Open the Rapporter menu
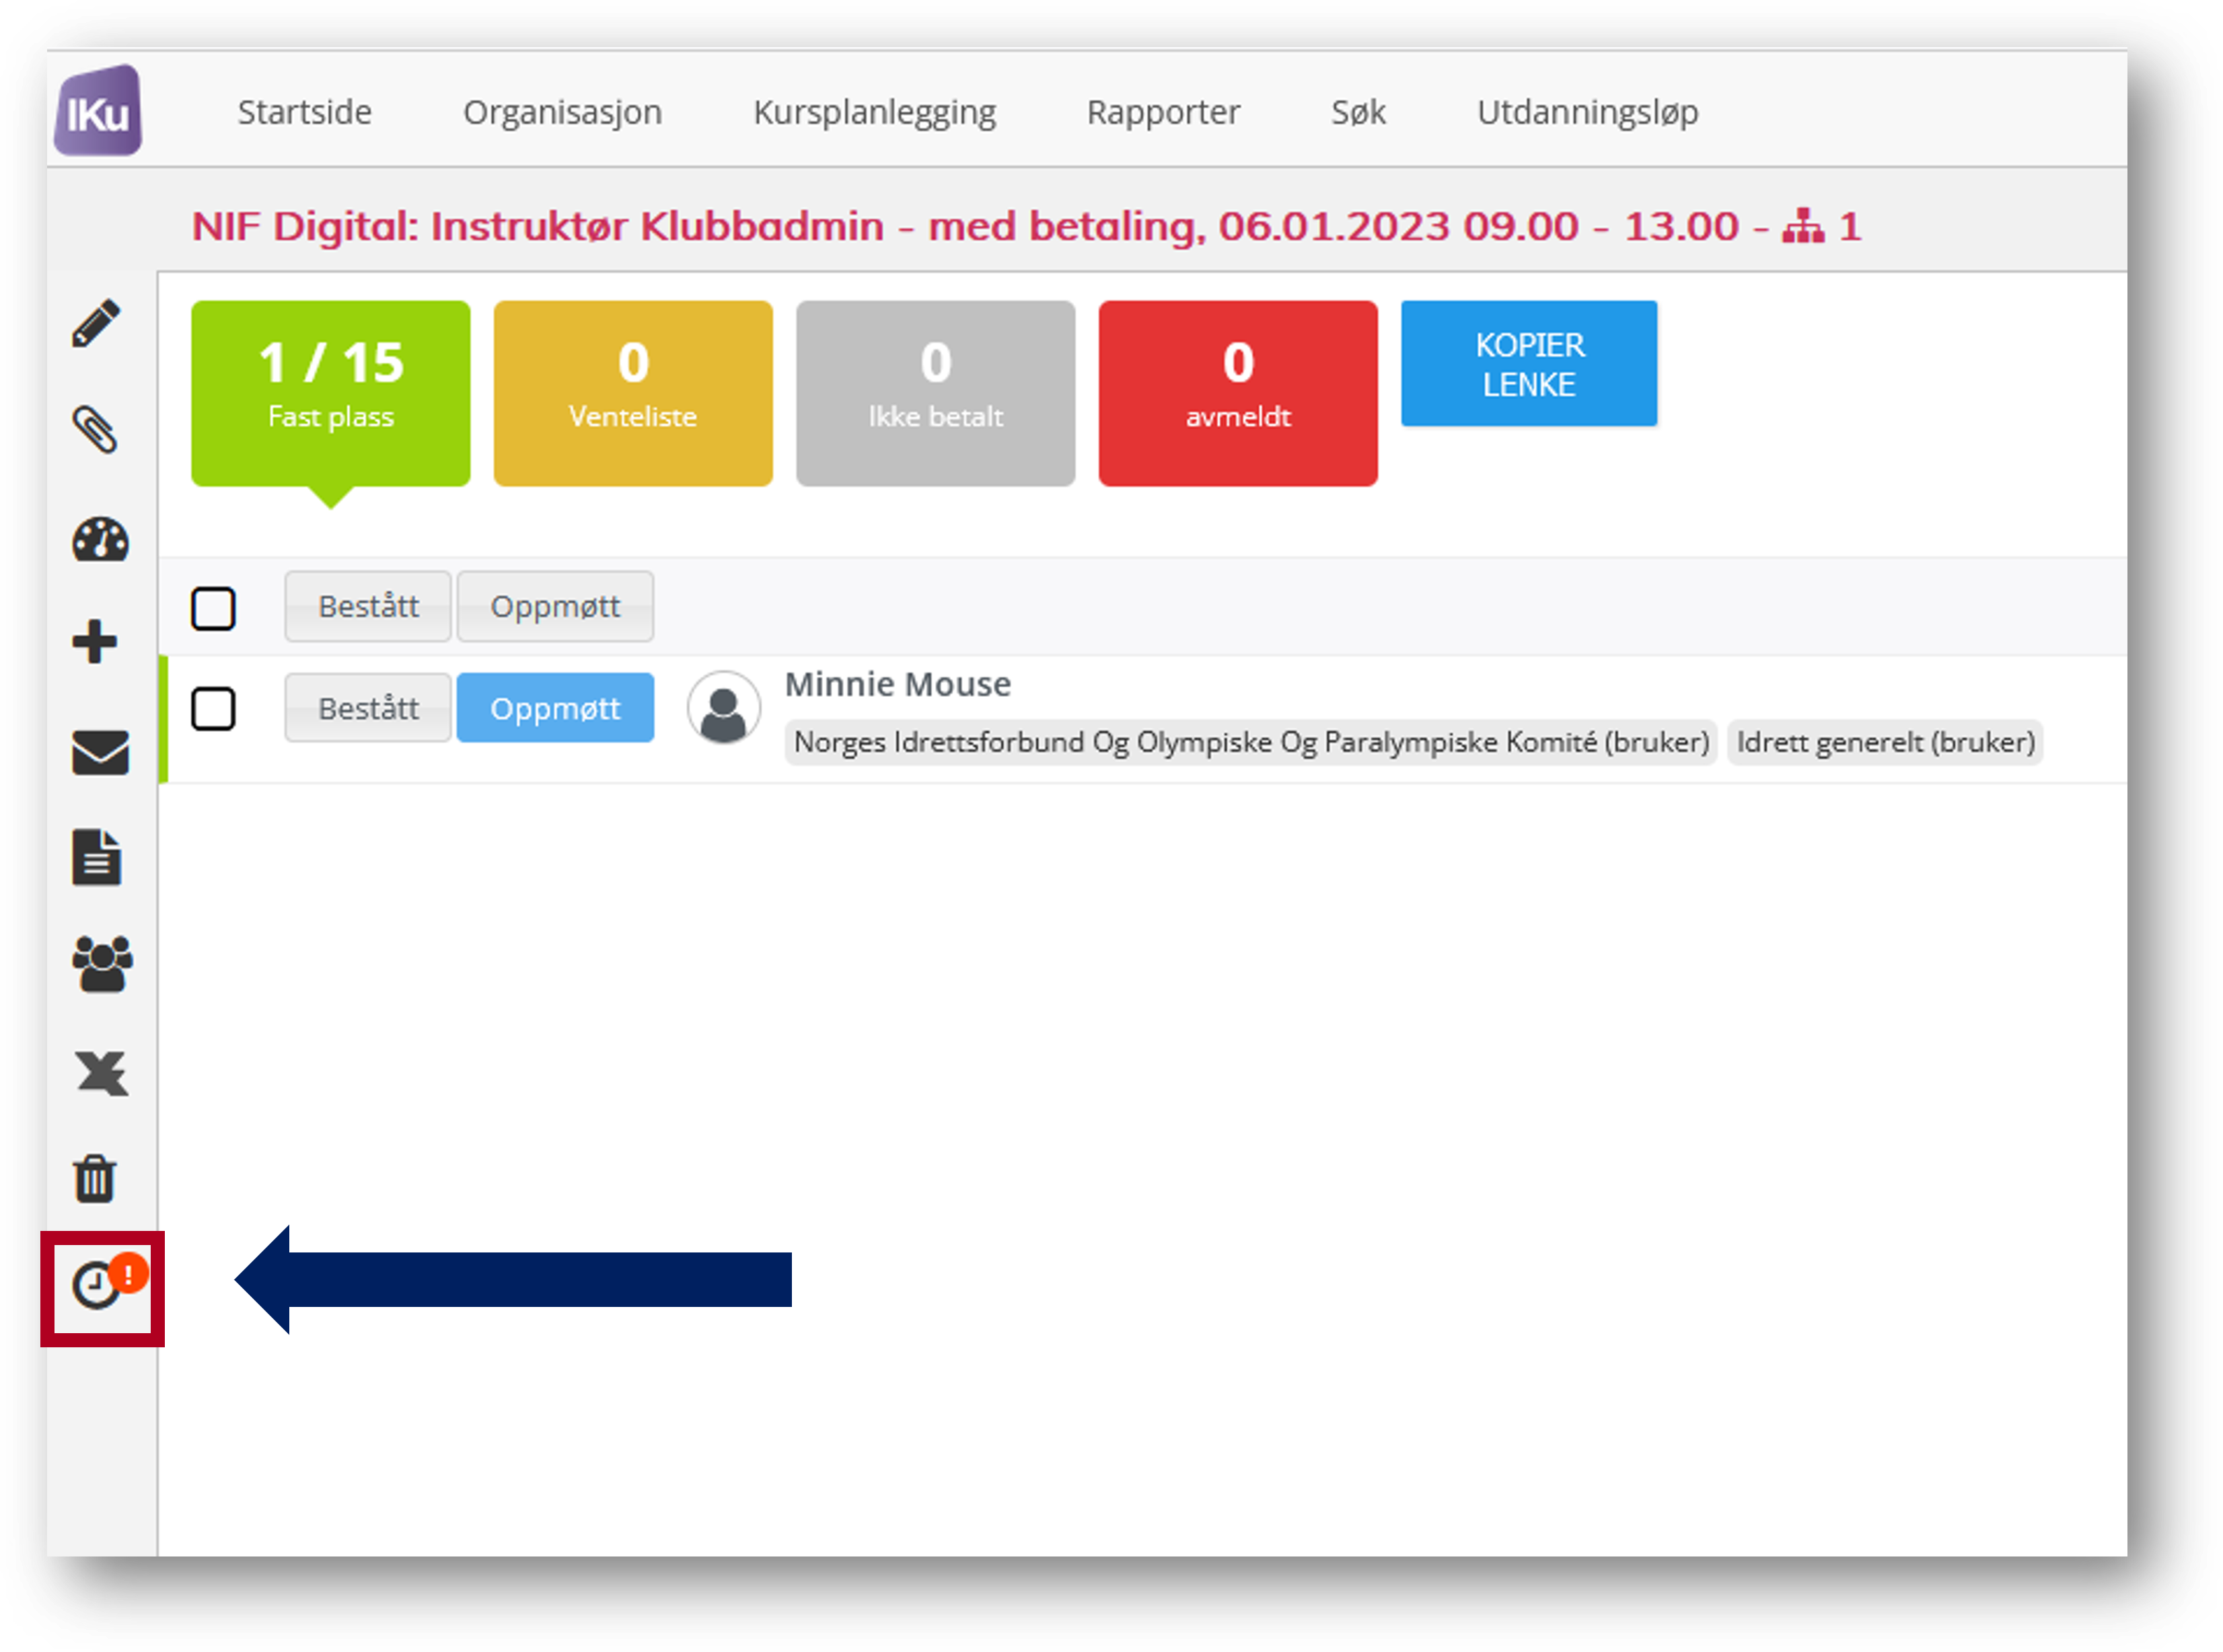Screen dimensions: 2223x1652 (1163, 112)
